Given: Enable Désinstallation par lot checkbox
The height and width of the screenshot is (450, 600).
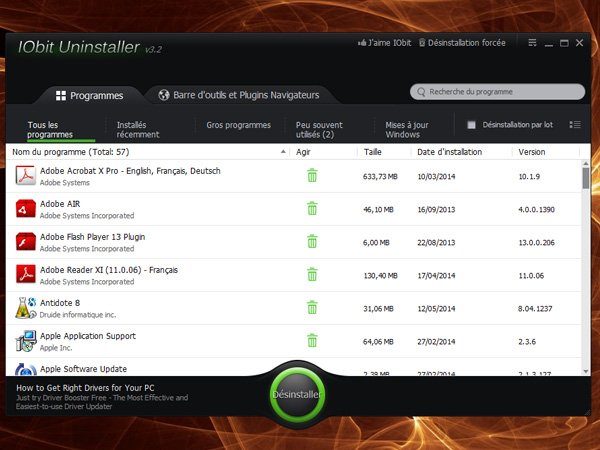Looking at the screenshot, I should coord(471,125).
